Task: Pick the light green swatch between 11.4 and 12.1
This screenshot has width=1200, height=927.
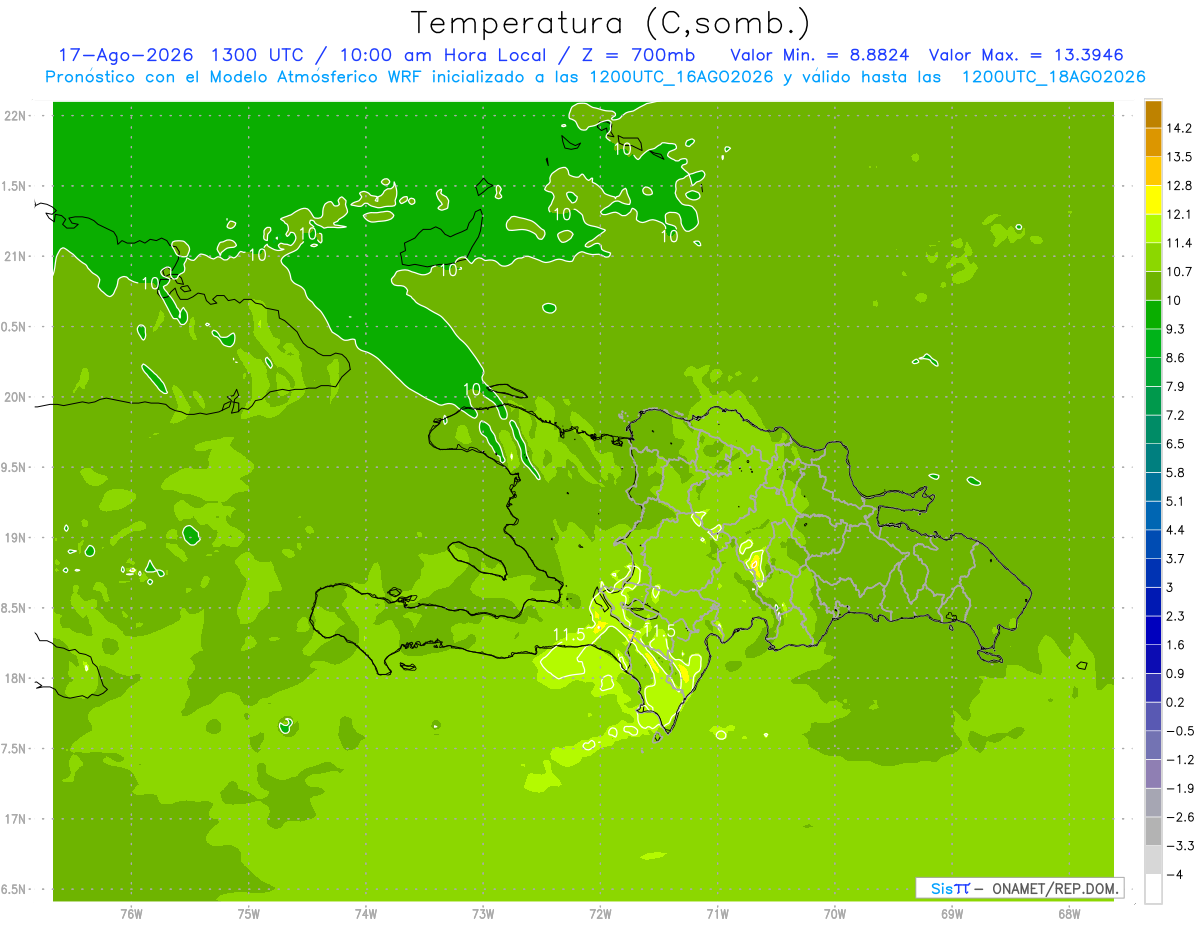Action: point(1153,229)
